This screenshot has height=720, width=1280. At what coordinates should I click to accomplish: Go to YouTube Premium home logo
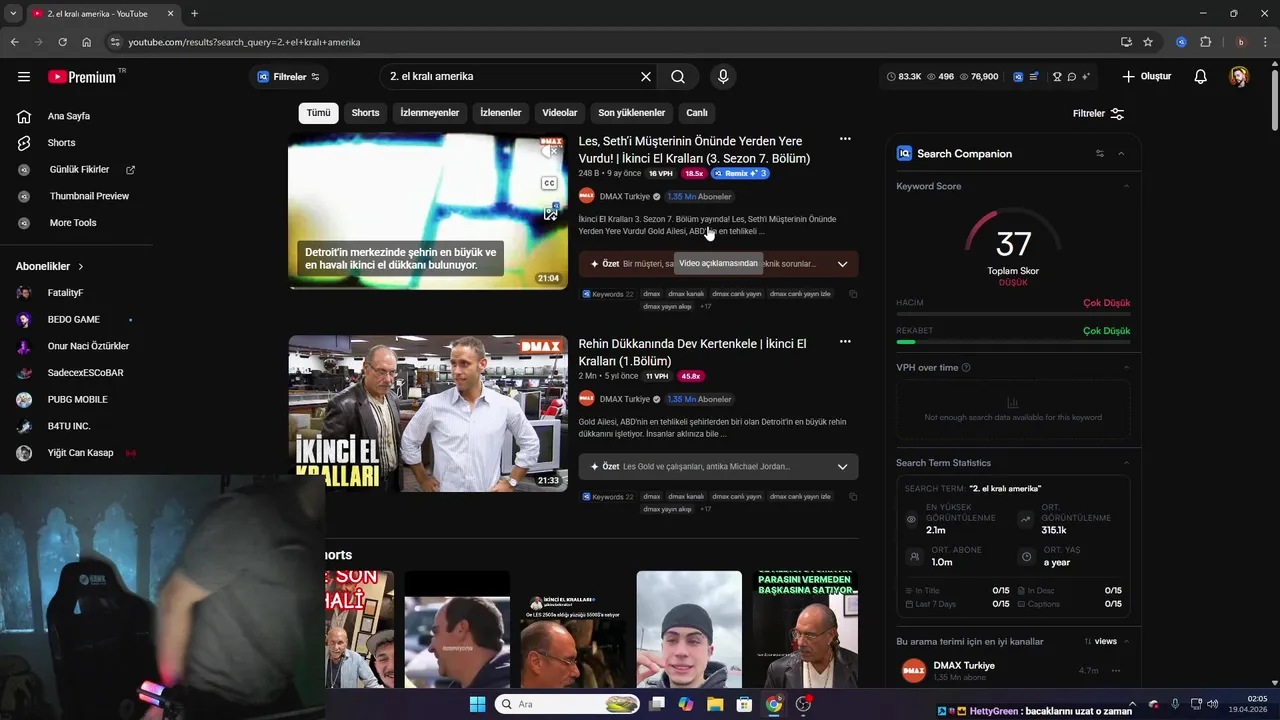click(83, 77)
